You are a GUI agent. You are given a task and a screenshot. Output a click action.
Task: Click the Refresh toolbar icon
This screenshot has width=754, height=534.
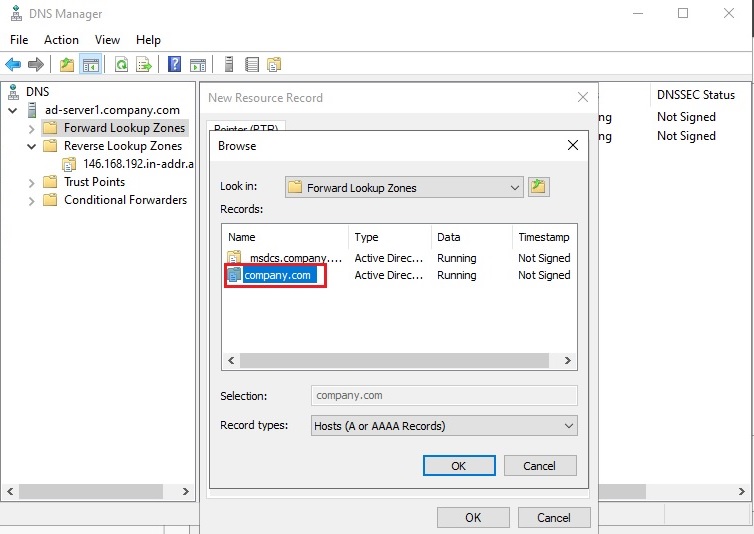tap(121, 65)
